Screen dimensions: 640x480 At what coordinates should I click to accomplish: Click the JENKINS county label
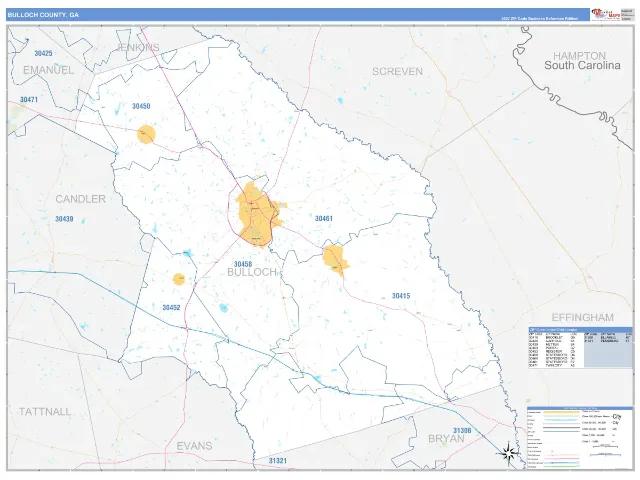tap(138, 47)
